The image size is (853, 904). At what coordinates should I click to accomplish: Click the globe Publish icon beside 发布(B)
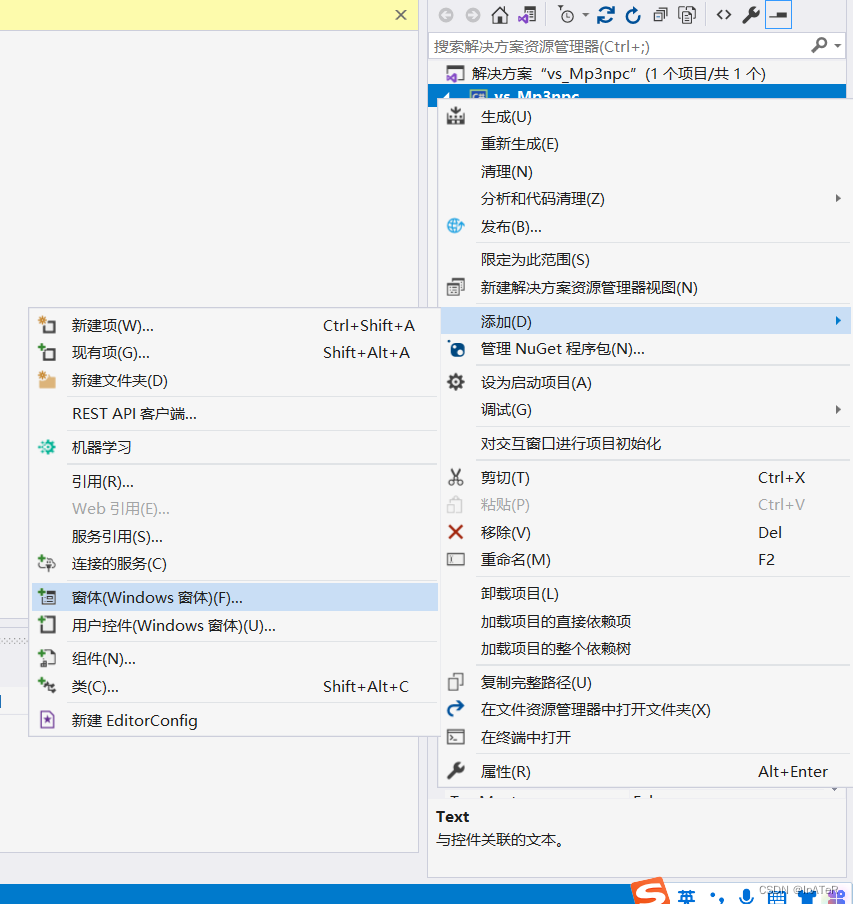(x=456, y=226)
